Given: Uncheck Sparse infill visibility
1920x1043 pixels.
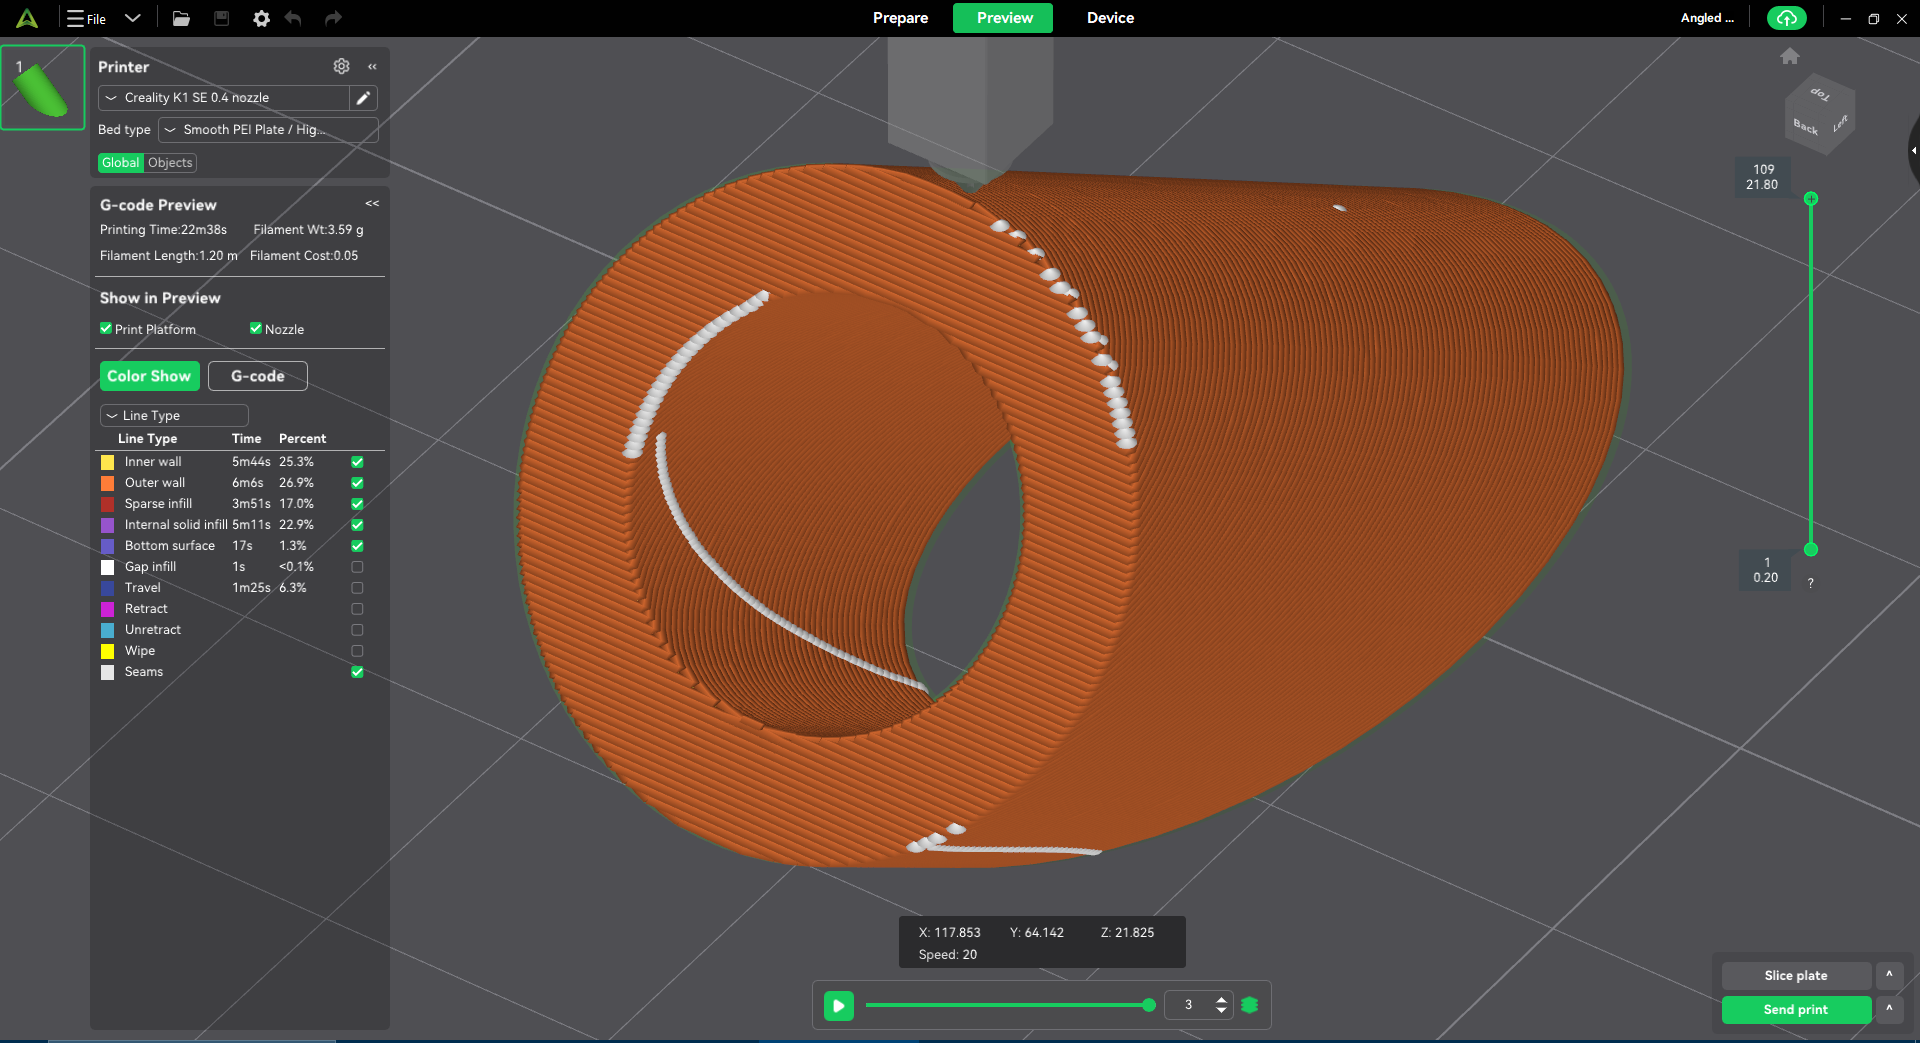Looking at the screenshot, I should click(357, 504).
